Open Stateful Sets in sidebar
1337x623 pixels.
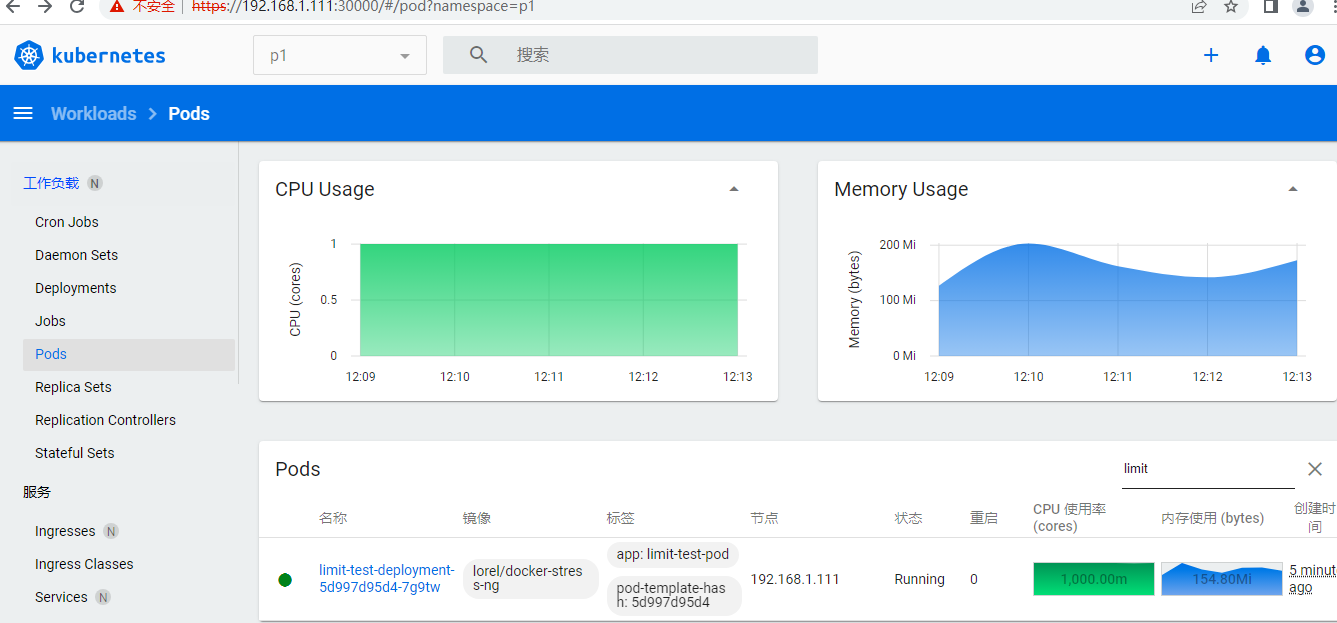75,453
